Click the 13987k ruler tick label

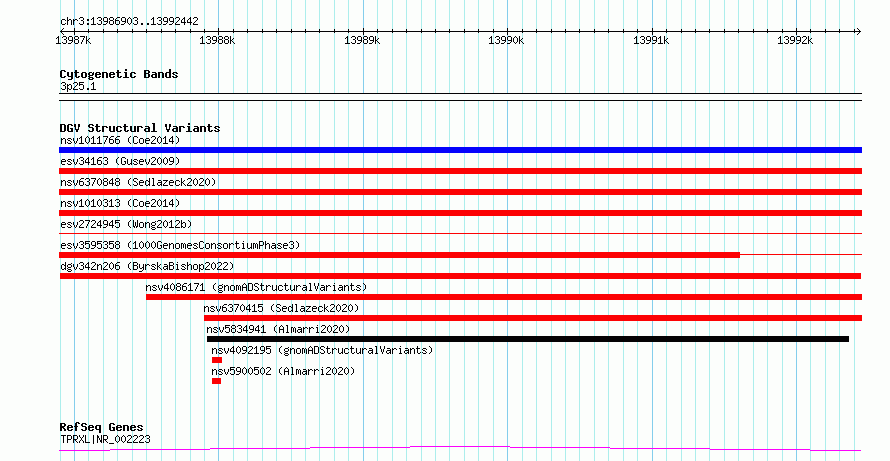point(73,40)
